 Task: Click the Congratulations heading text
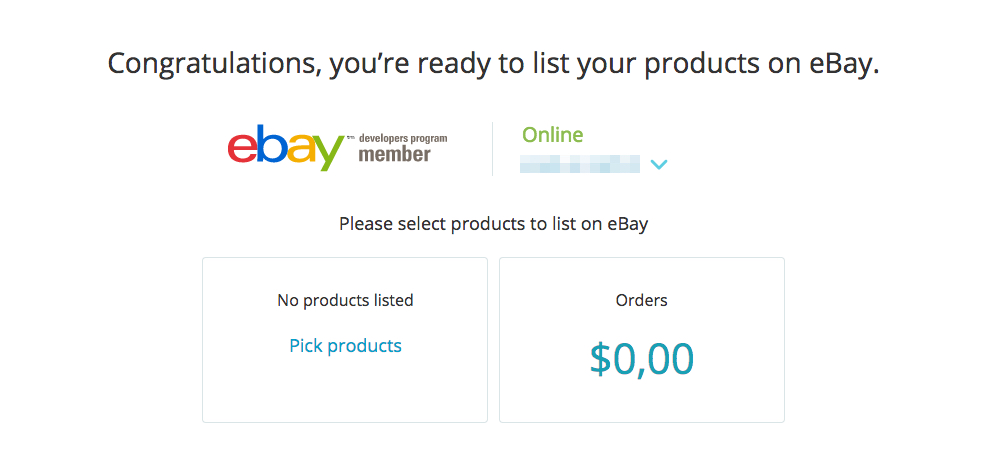pos(493,65)
